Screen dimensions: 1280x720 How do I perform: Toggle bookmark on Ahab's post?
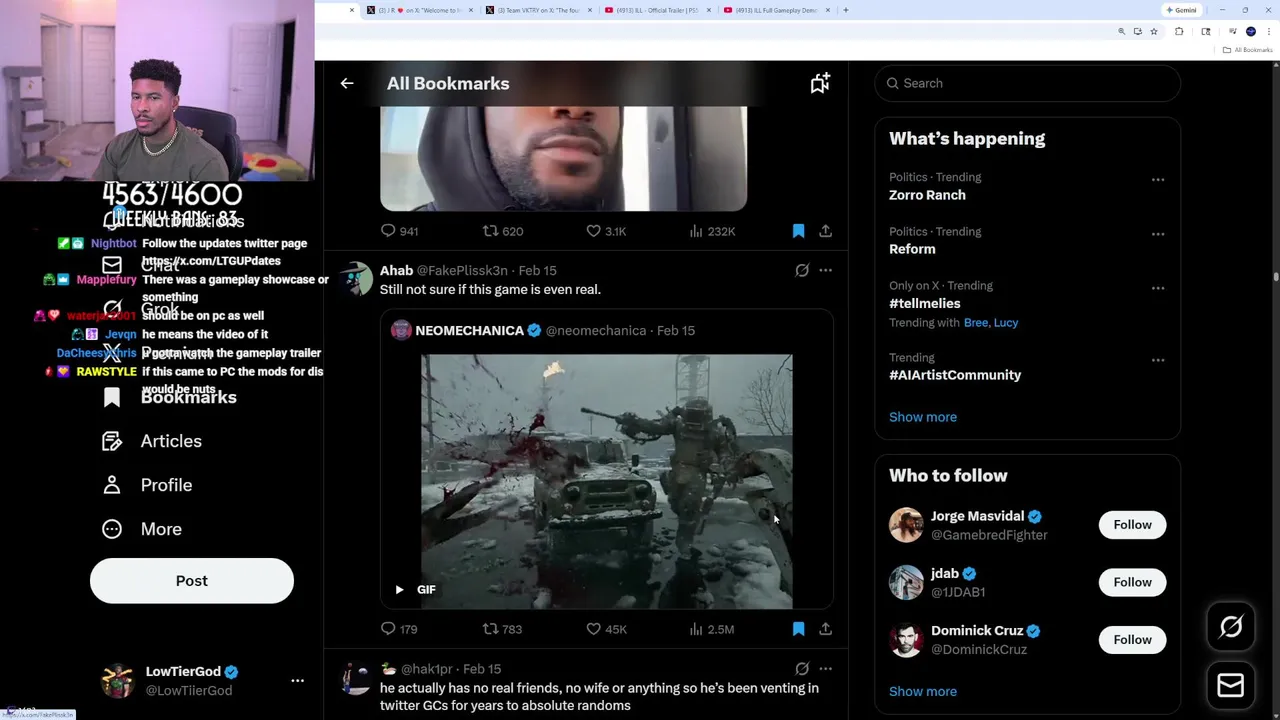[x=798, y=629]
